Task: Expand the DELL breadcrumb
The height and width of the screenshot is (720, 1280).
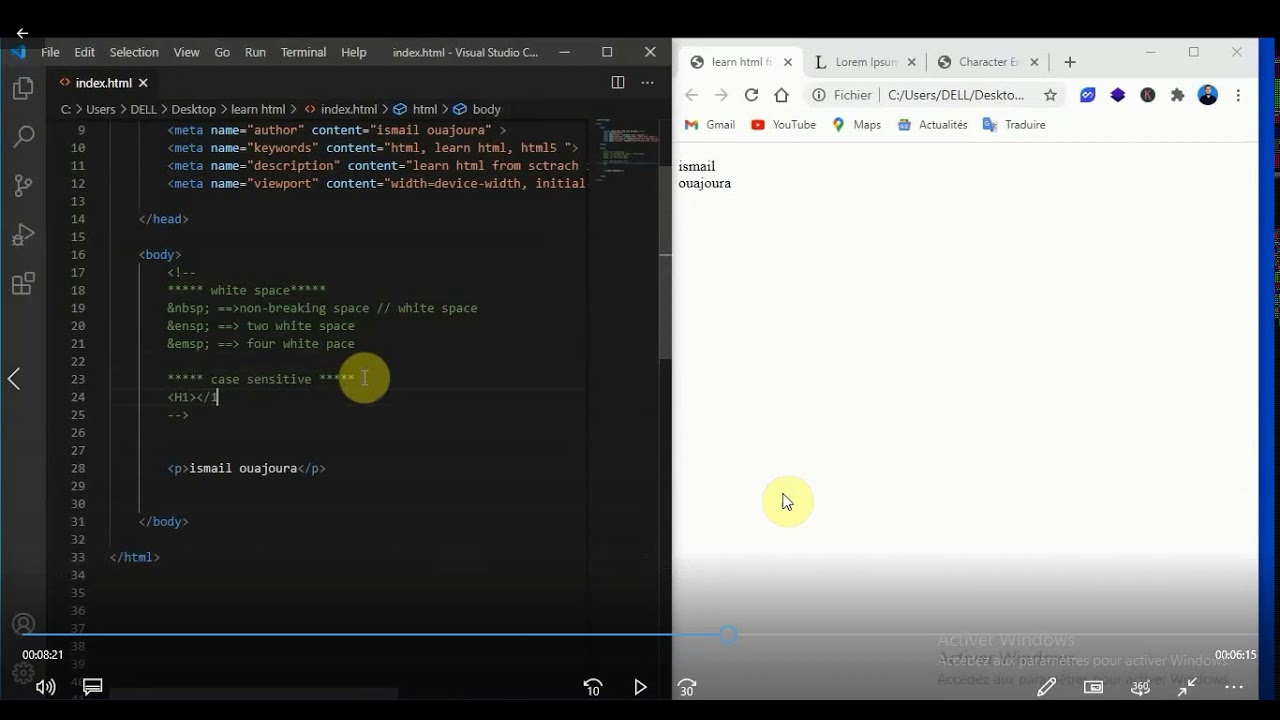Action: click(x=143, y=109)
